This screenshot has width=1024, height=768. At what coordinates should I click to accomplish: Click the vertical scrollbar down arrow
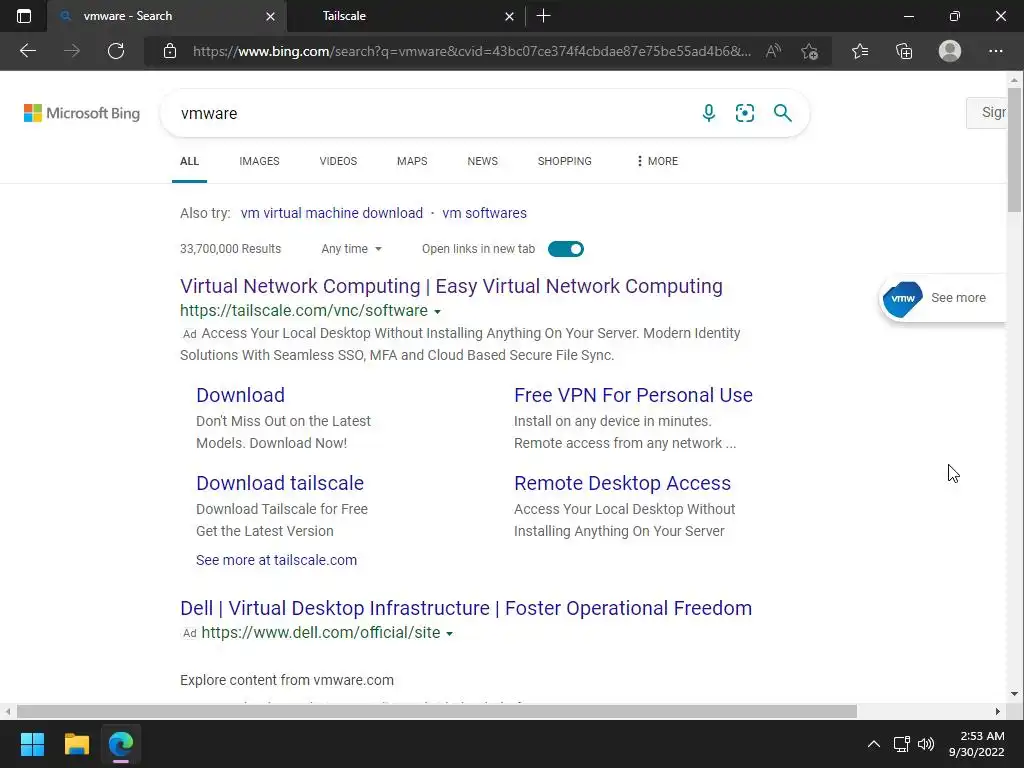click(x=1014, y=694)
